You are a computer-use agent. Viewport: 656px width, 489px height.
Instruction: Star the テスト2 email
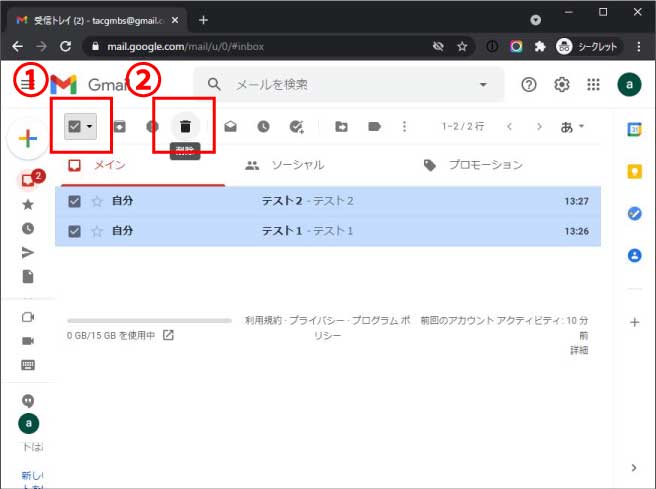(x=97, y=201)
